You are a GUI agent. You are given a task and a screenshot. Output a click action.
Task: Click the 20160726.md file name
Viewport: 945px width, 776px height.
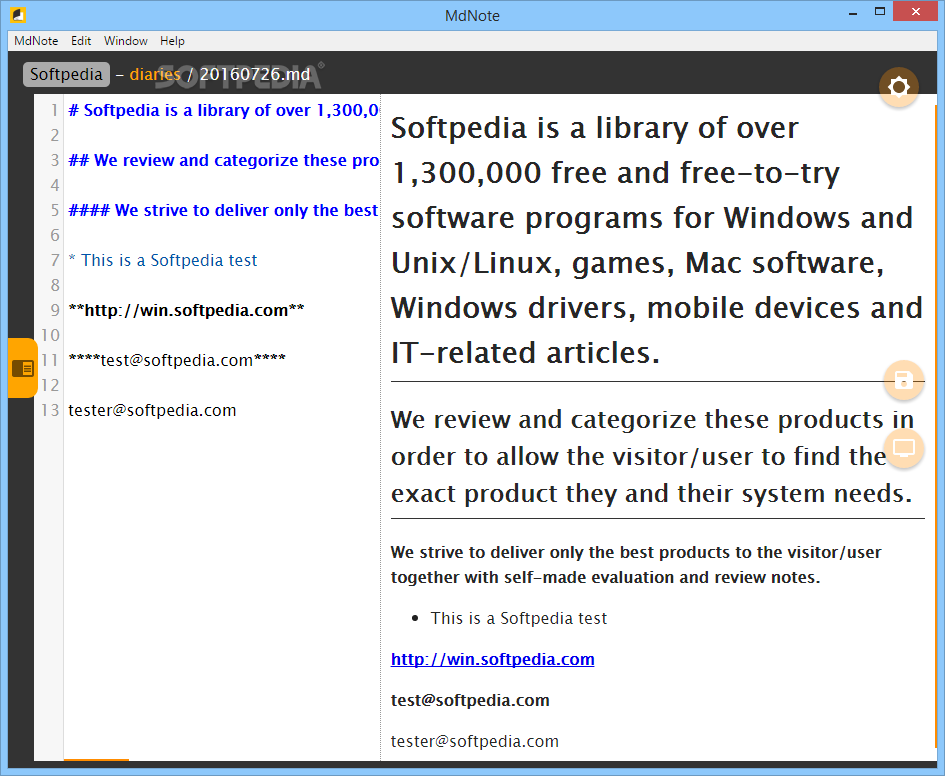coord(255,74)
